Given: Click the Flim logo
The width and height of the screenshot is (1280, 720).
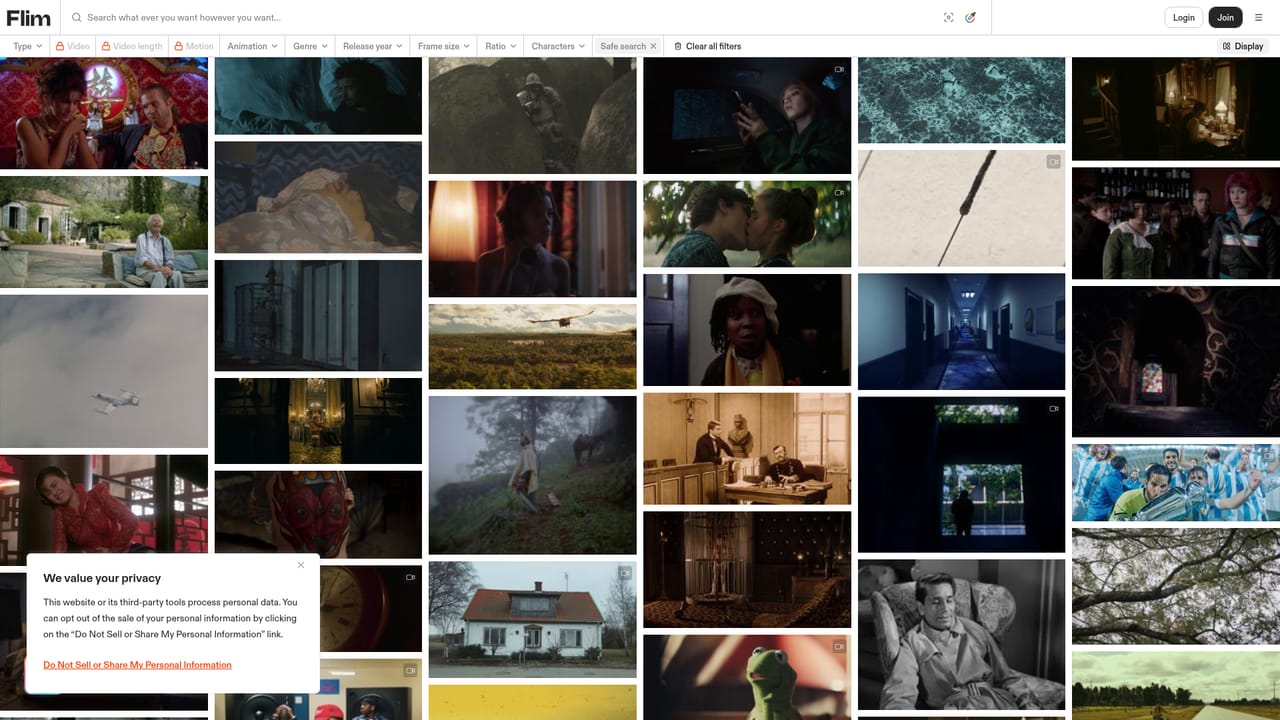Looking at the screenshot, I should click(x=29, y=17).
